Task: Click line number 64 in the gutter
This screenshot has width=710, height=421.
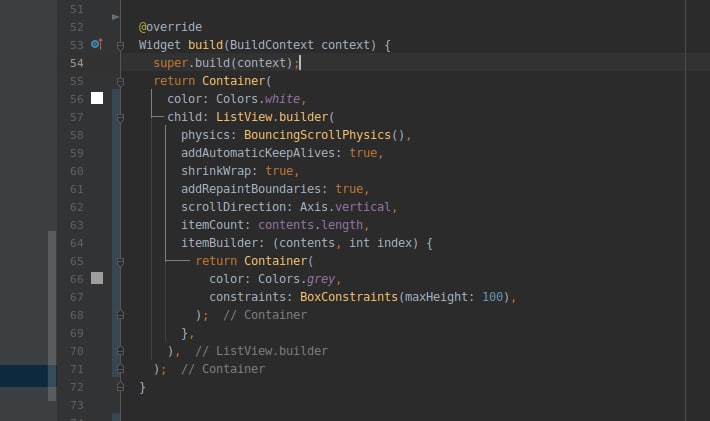Action: pos(77,243)
